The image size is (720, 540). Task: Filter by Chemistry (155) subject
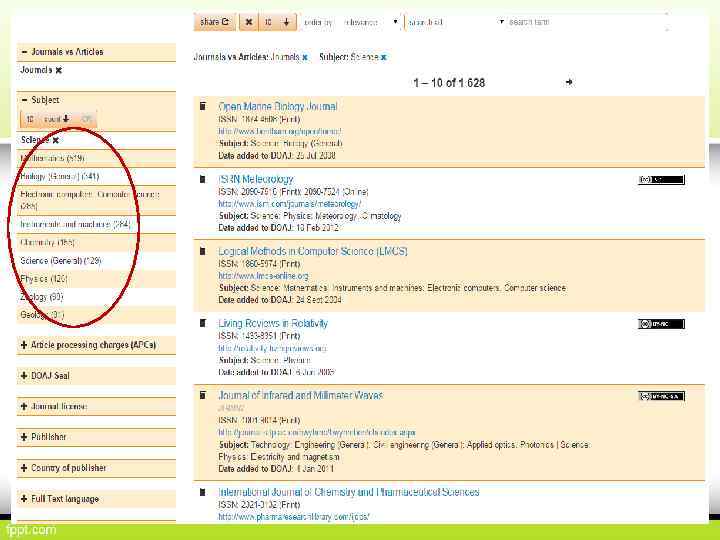point(47,242)
